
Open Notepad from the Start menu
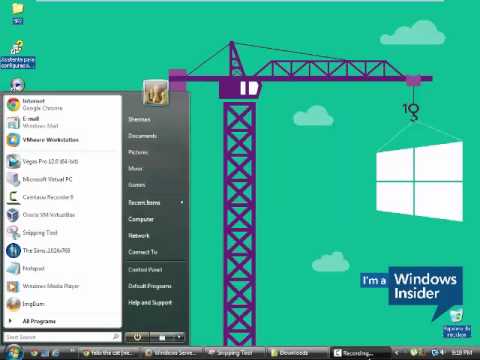(x=62, y=268)
